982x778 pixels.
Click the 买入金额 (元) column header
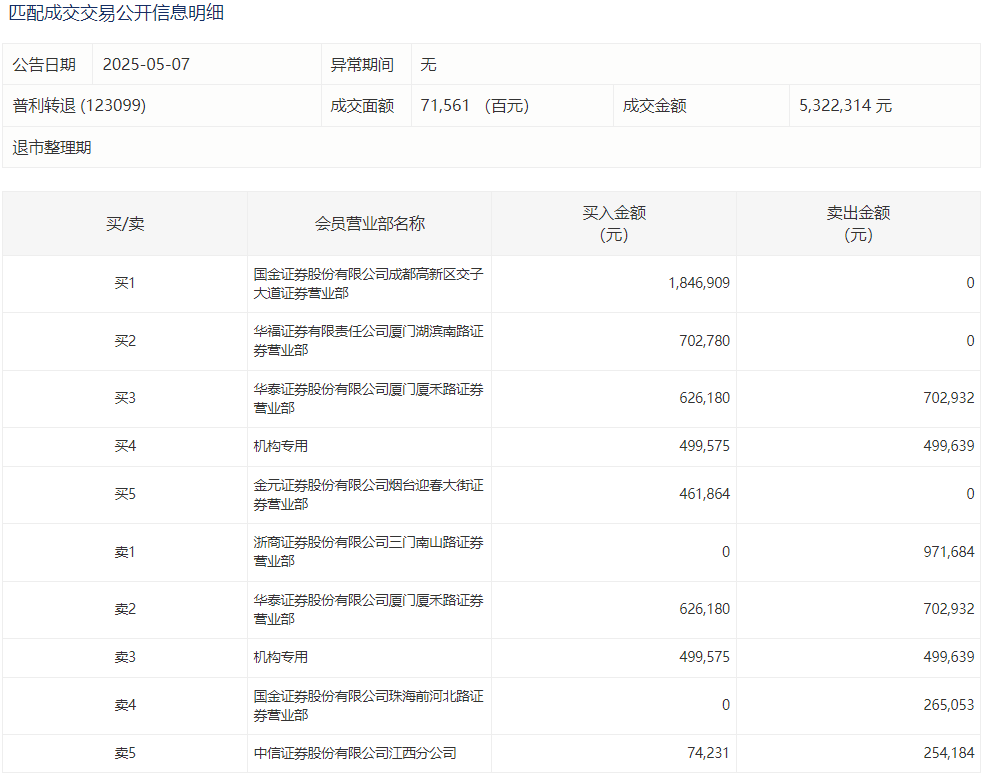pyautogui.click(x=614, y=224)
